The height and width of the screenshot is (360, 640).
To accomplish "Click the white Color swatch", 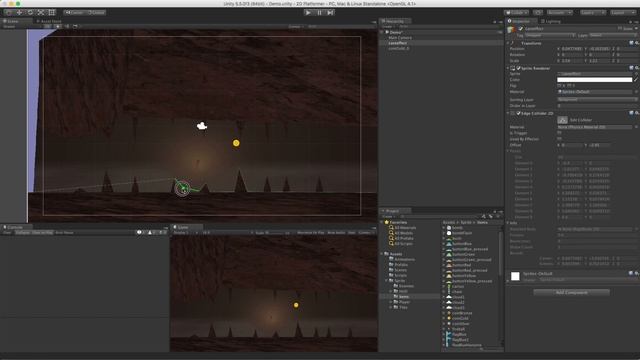I will [595, 80].
